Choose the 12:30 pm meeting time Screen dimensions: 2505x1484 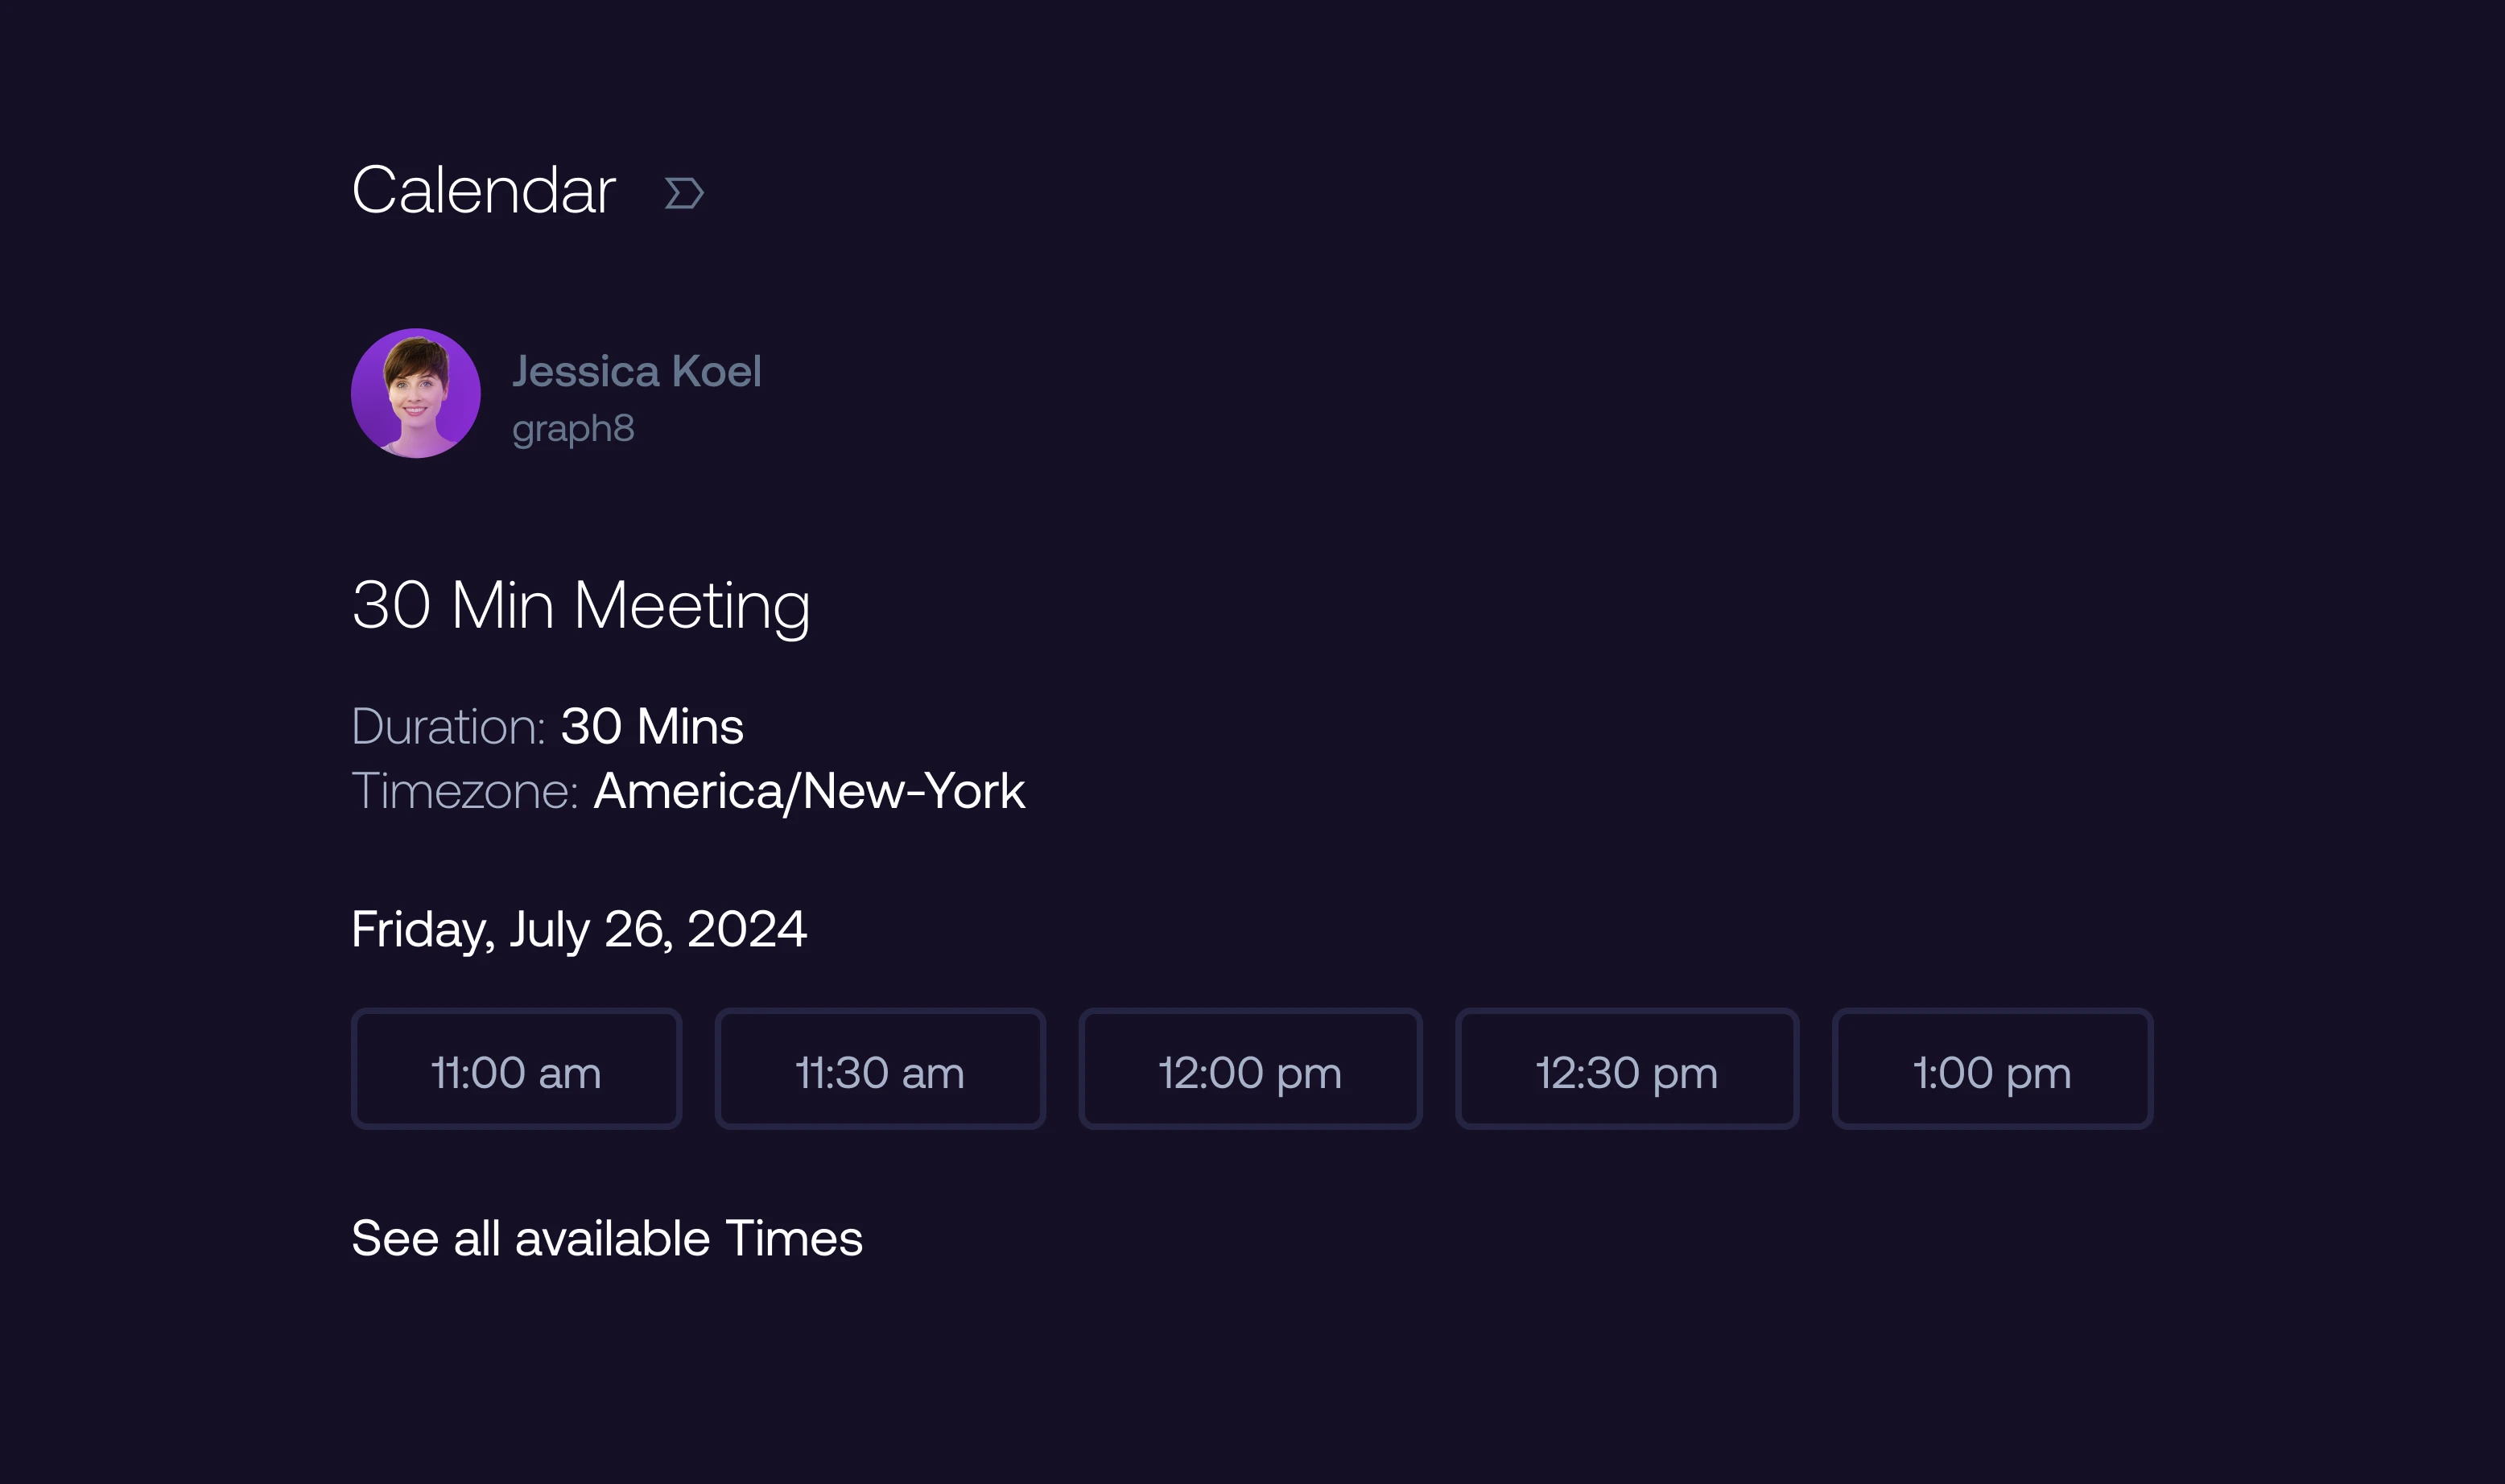[1626, 1069]
